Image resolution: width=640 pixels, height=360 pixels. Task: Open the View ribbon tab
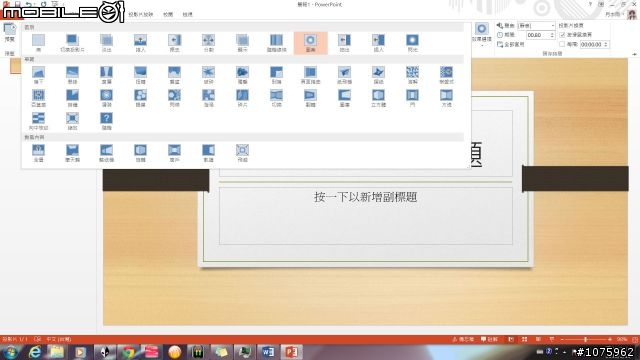(187, 14)
